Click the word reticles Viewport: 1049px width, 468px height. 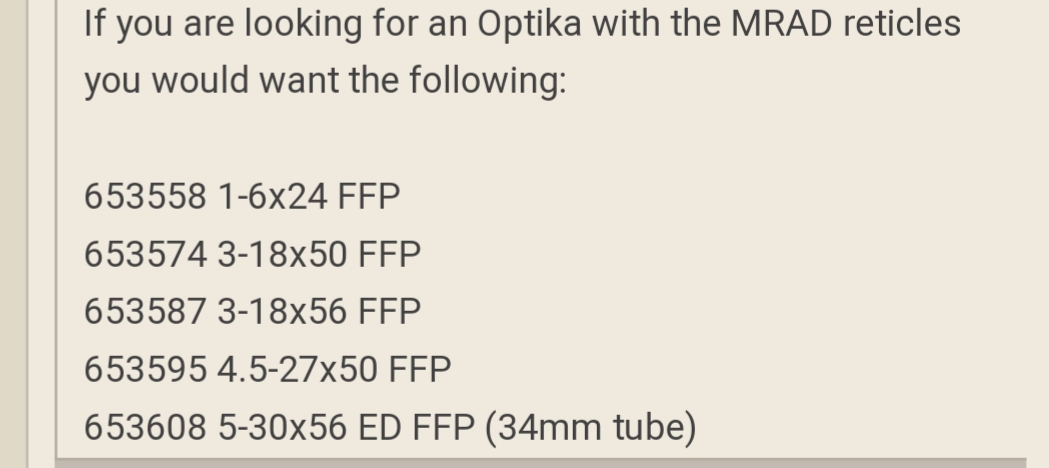click(902, 23)
